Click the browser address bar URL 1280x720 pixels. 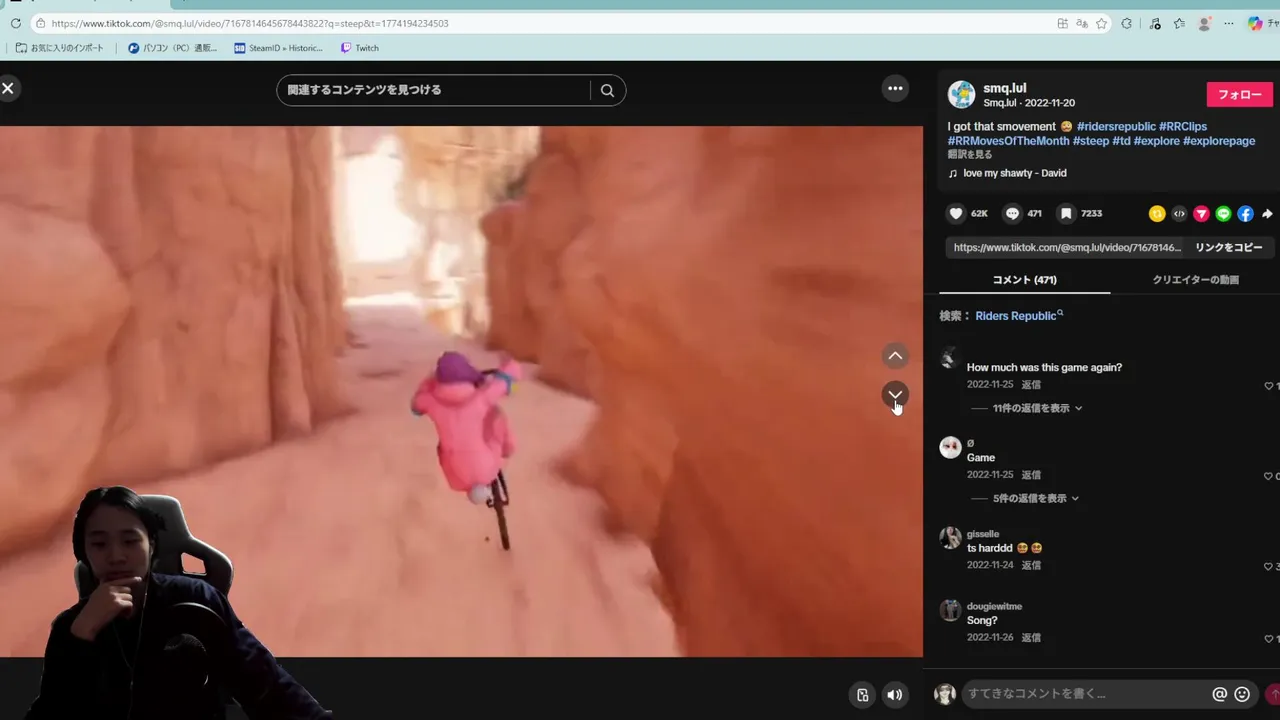point(250,23)
